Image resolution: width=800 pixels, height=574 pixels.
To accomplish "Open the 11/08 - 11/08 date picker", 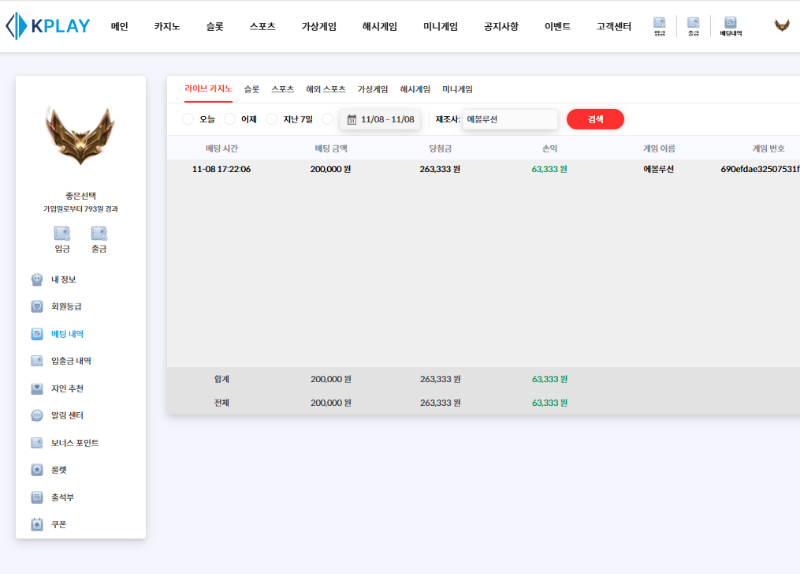I will click(x=380, y=119).
